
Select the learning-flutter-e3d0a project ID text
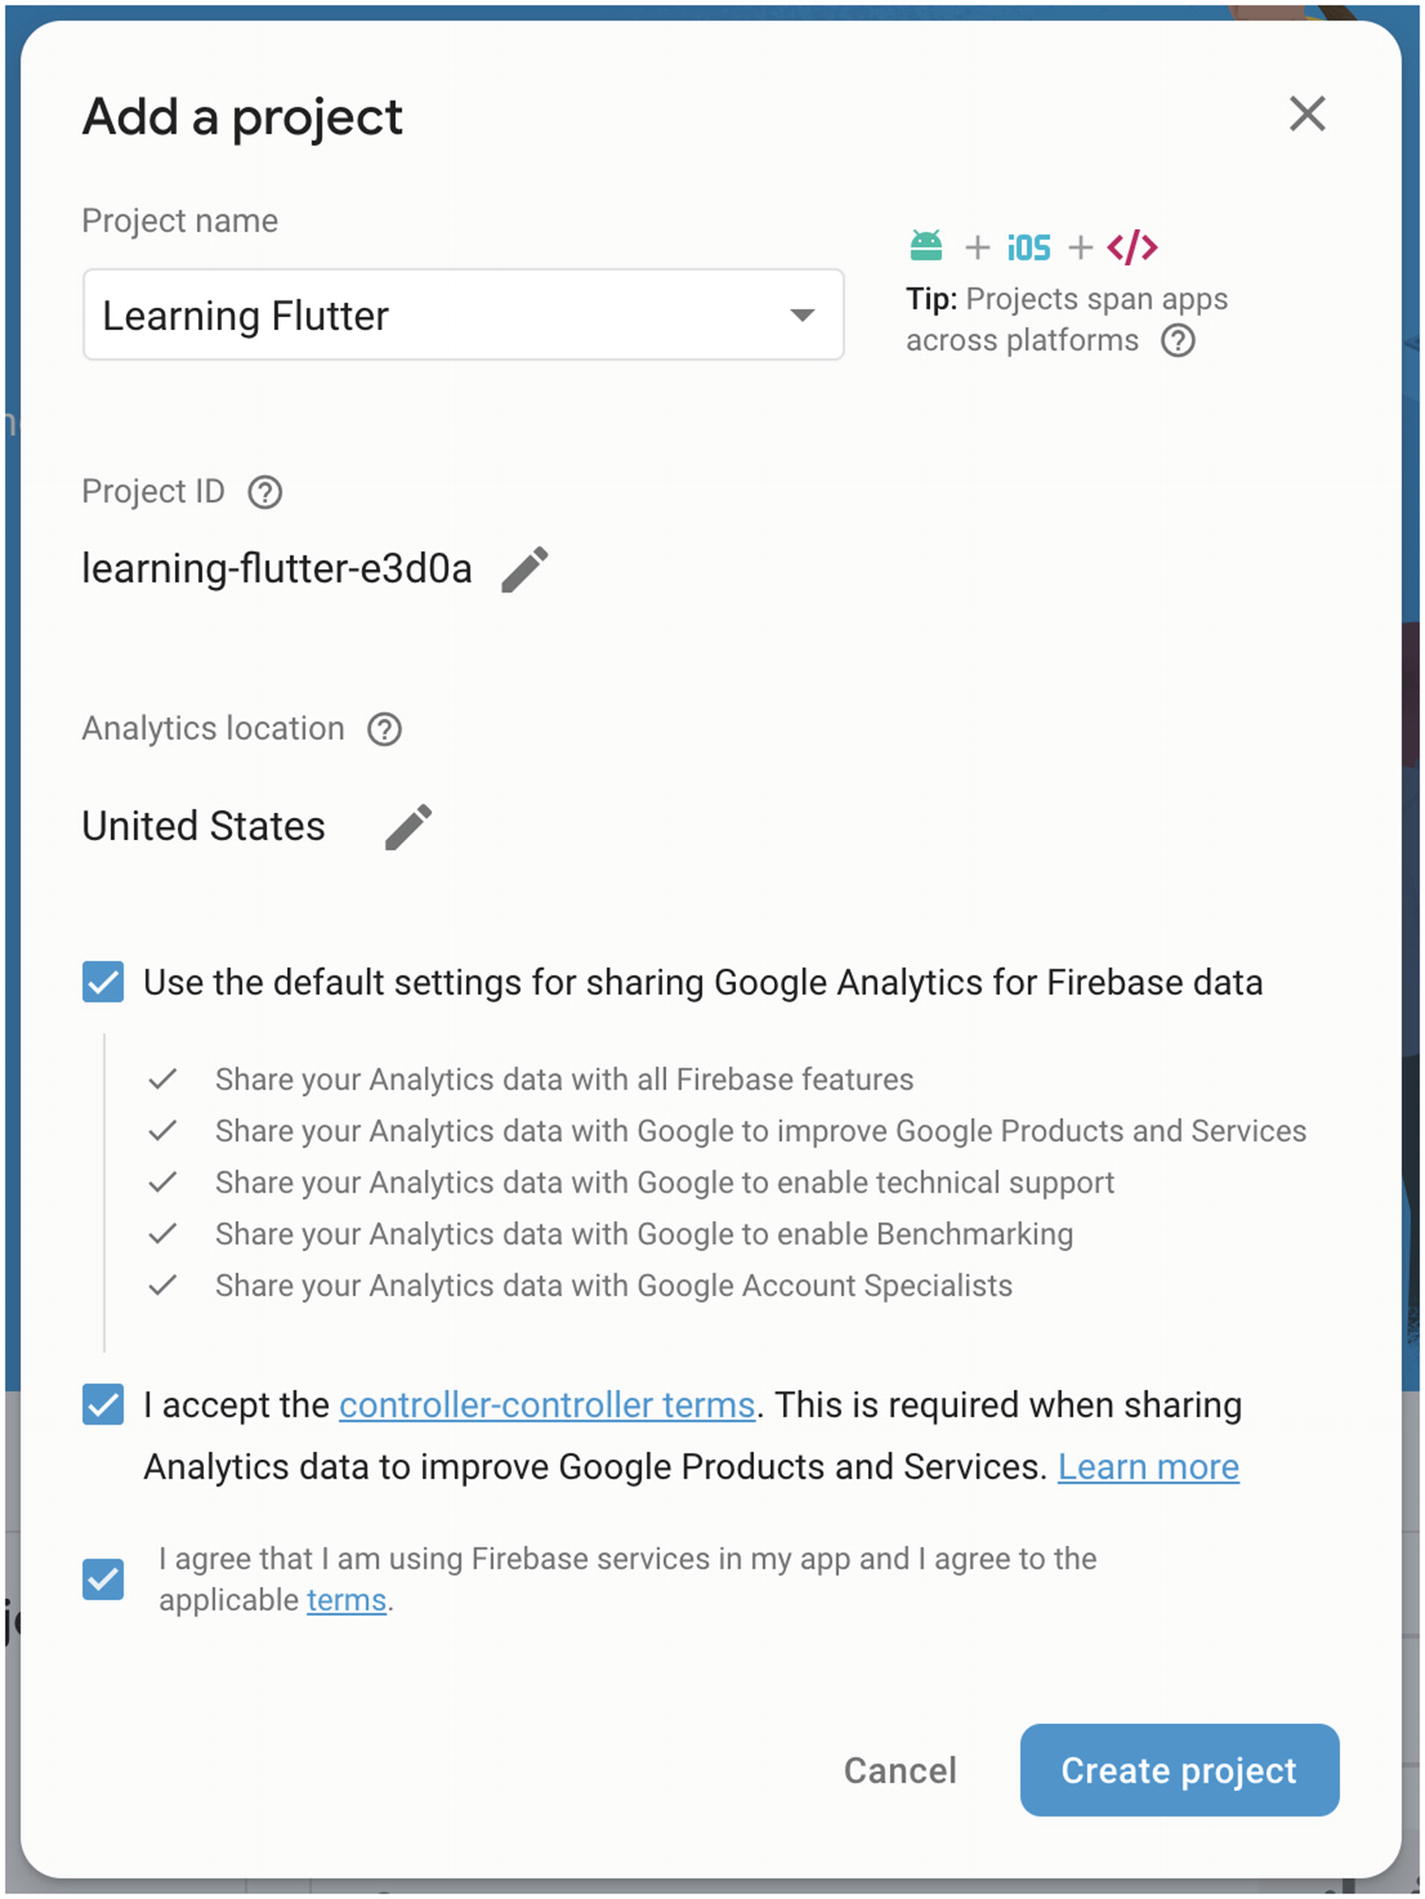point(277,569)
